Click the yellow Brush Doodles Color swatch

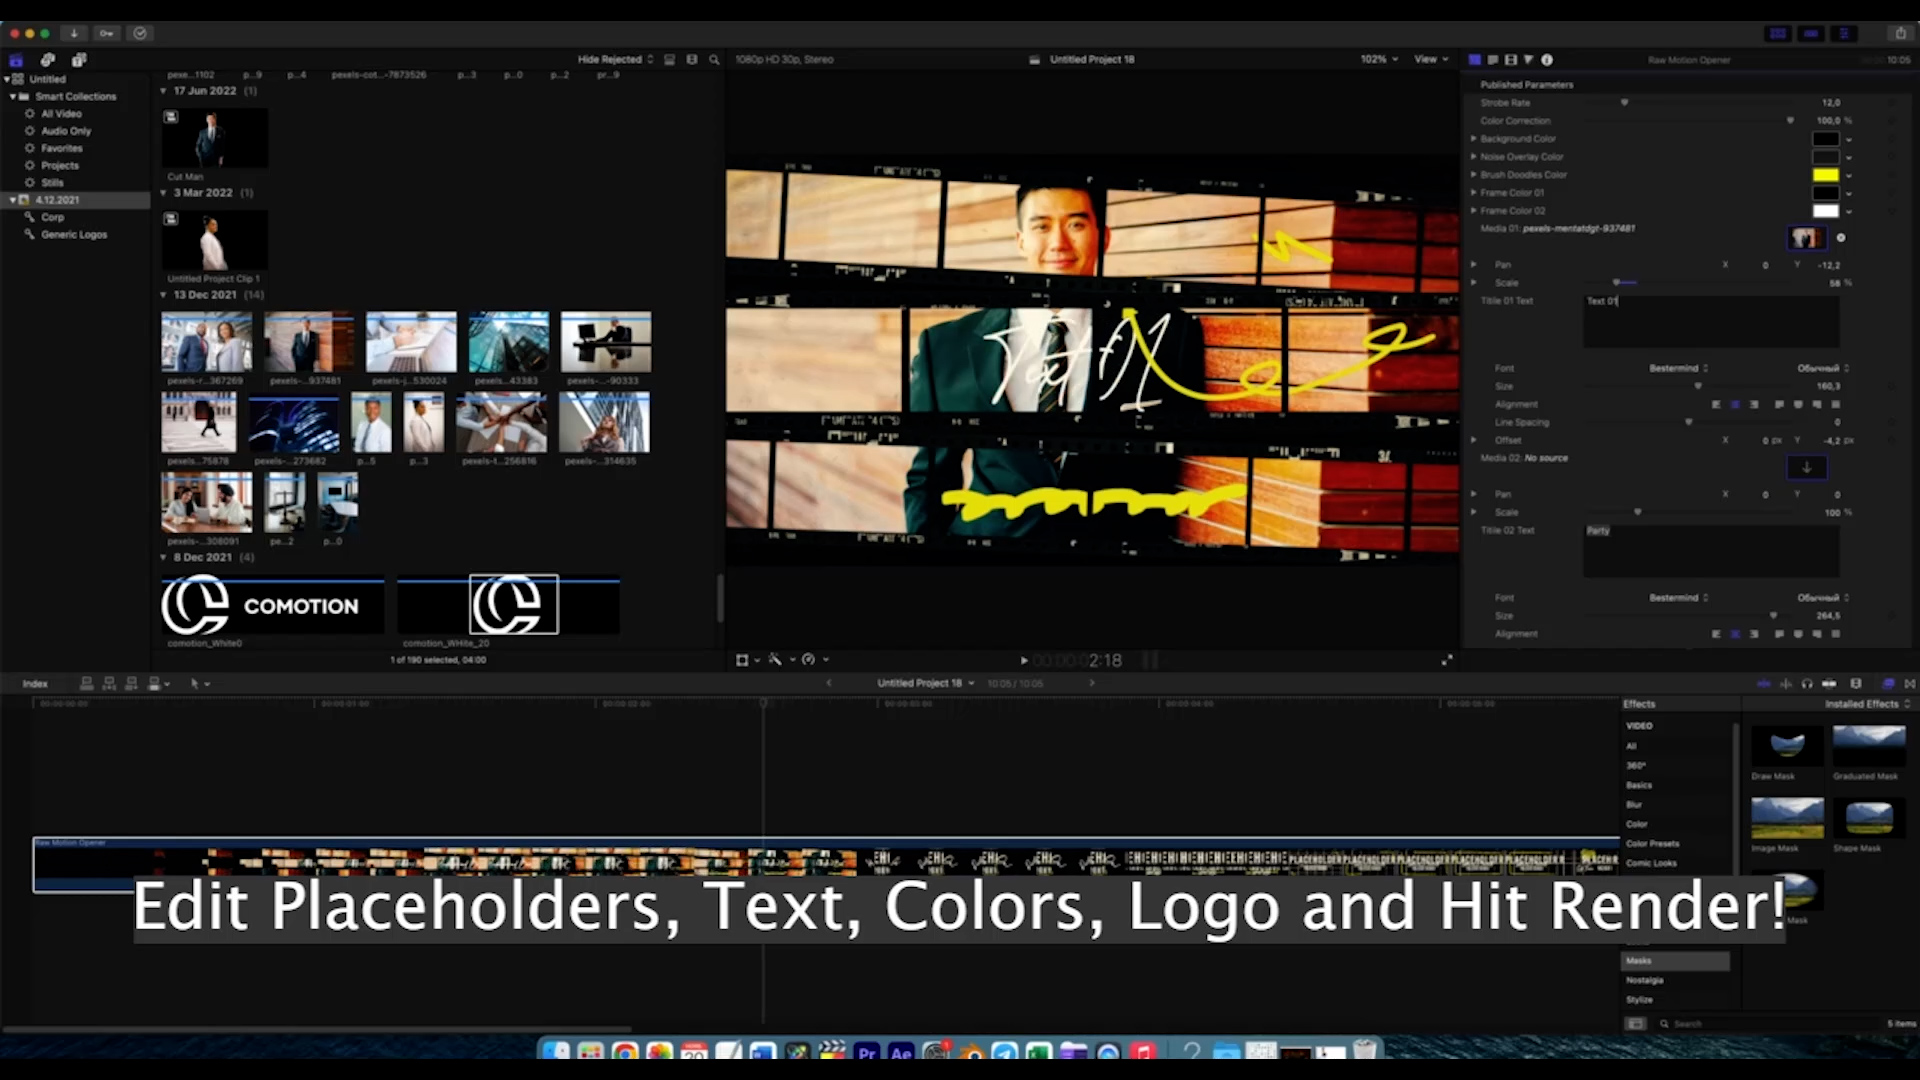pyautogui.click(x=1825, y=175)
